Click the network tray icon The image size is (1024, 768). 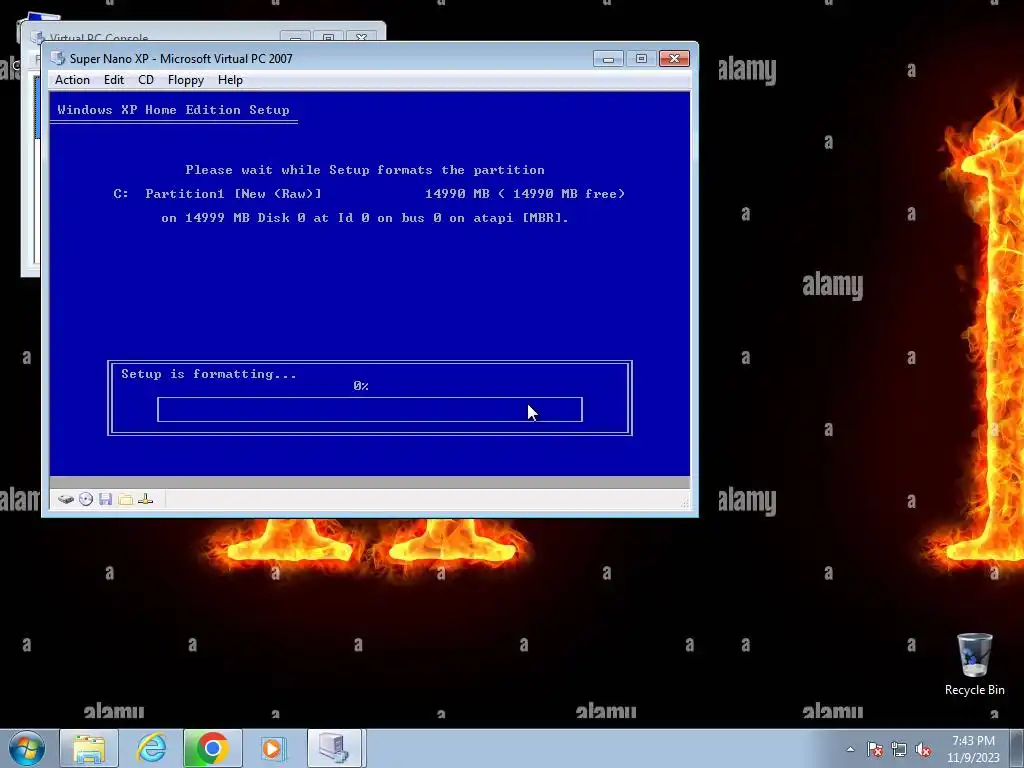899,749
